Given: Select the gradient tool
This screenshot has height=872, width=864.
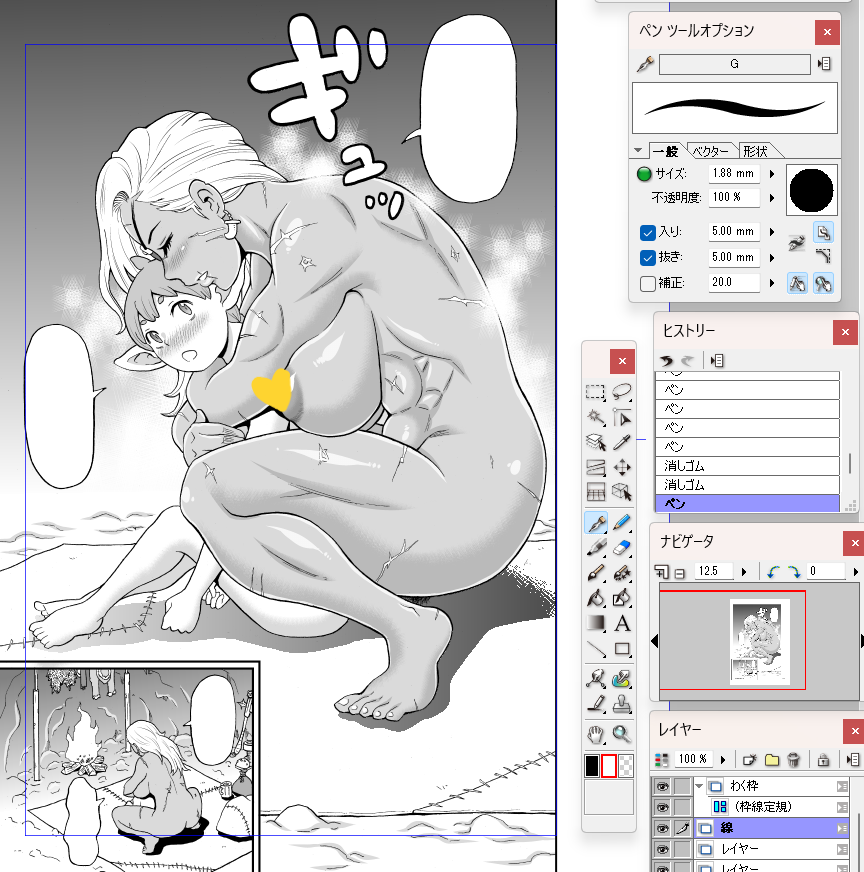Looking at the screenshot, I should 595,623.
